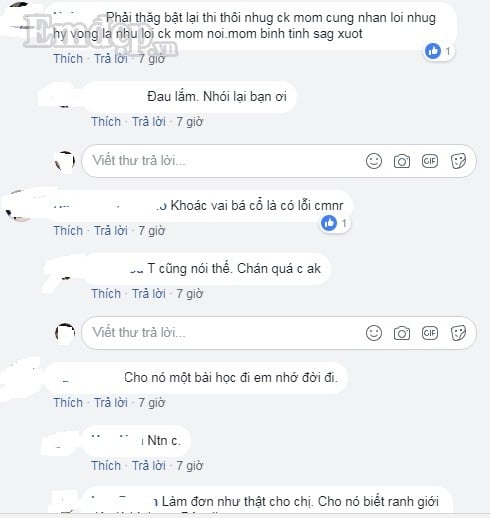Open sticker picker in second reply box

(x=458, y=333)
